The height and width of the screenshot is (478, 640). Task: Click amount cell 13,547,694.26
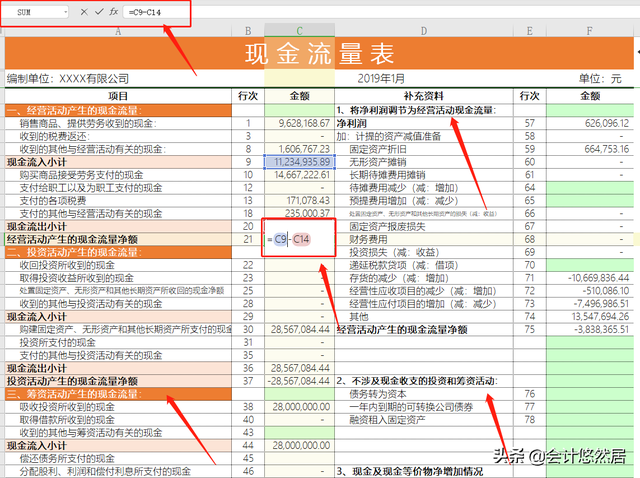(x=590, y=317)
